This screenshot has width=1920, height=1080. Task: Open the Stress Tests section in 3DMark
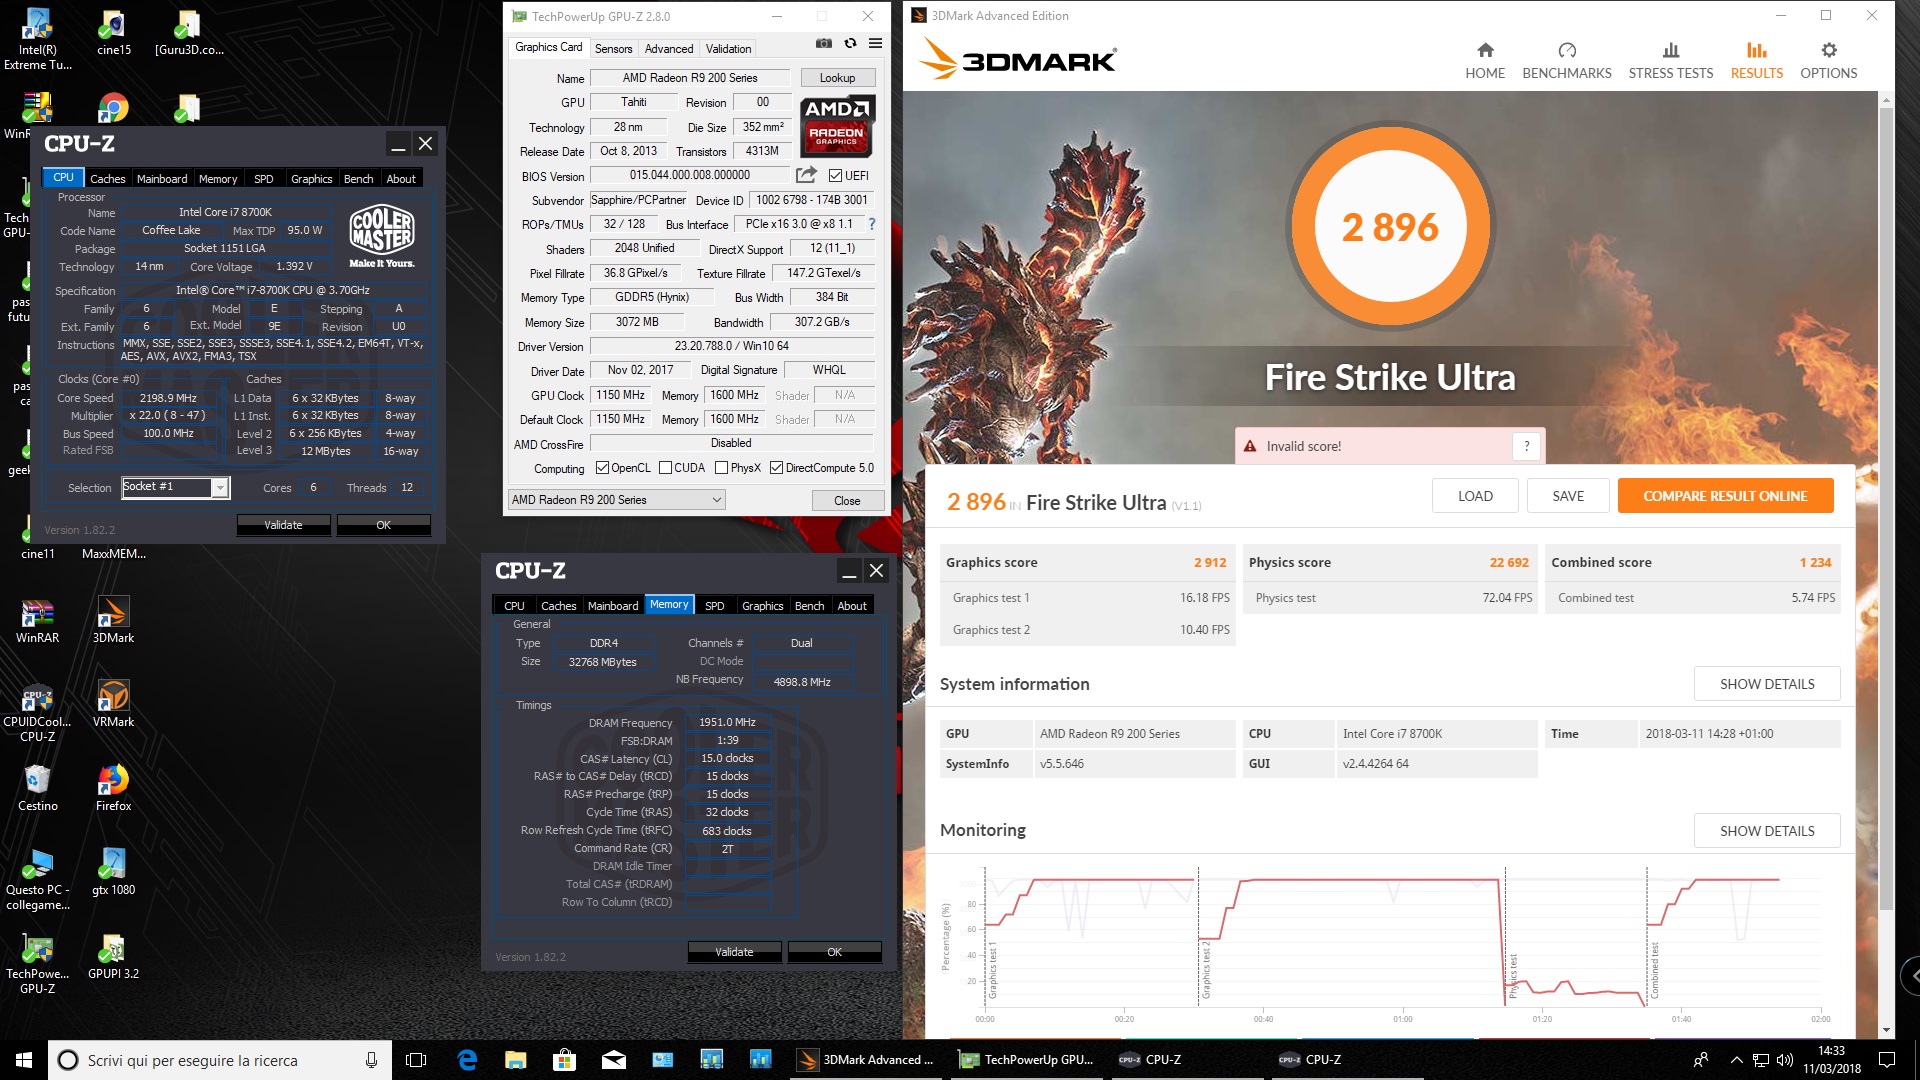click(1670, 61)
